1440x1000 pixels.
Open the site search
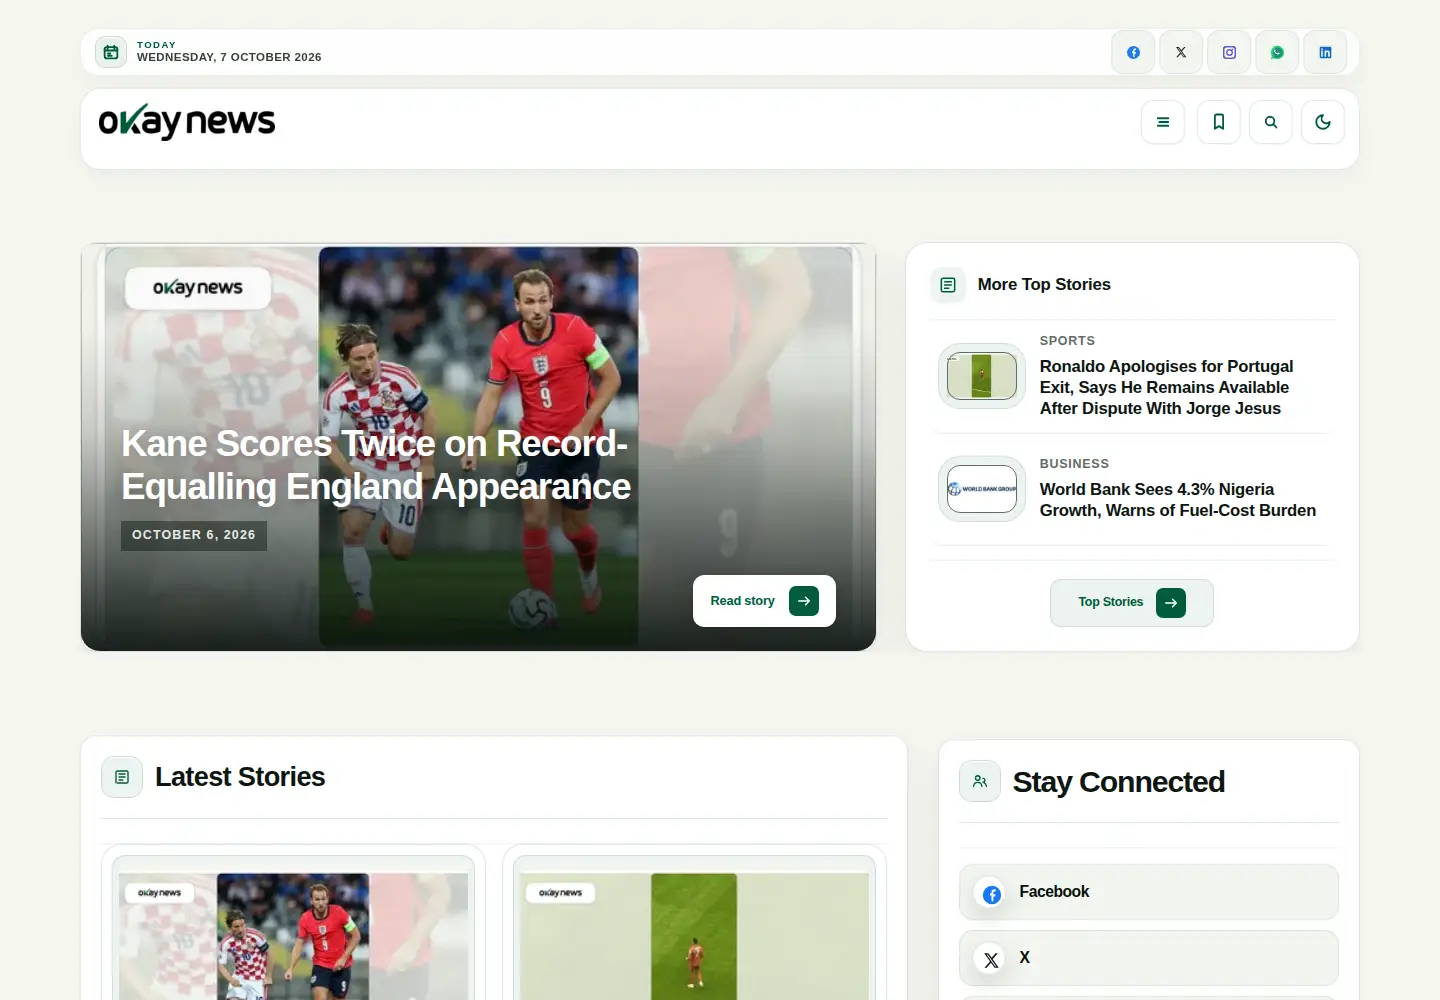(1271, 122)
